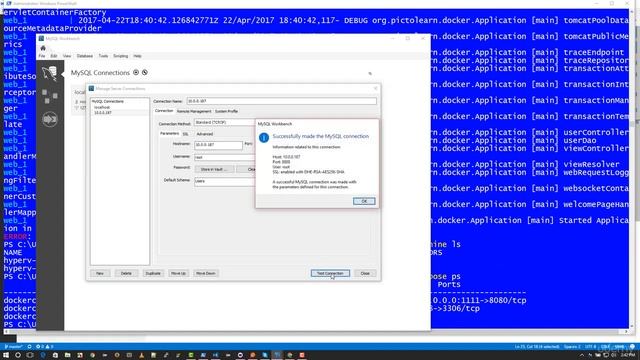
Task: Switch to the Parameters sub-tab
Action: point(169,133)
